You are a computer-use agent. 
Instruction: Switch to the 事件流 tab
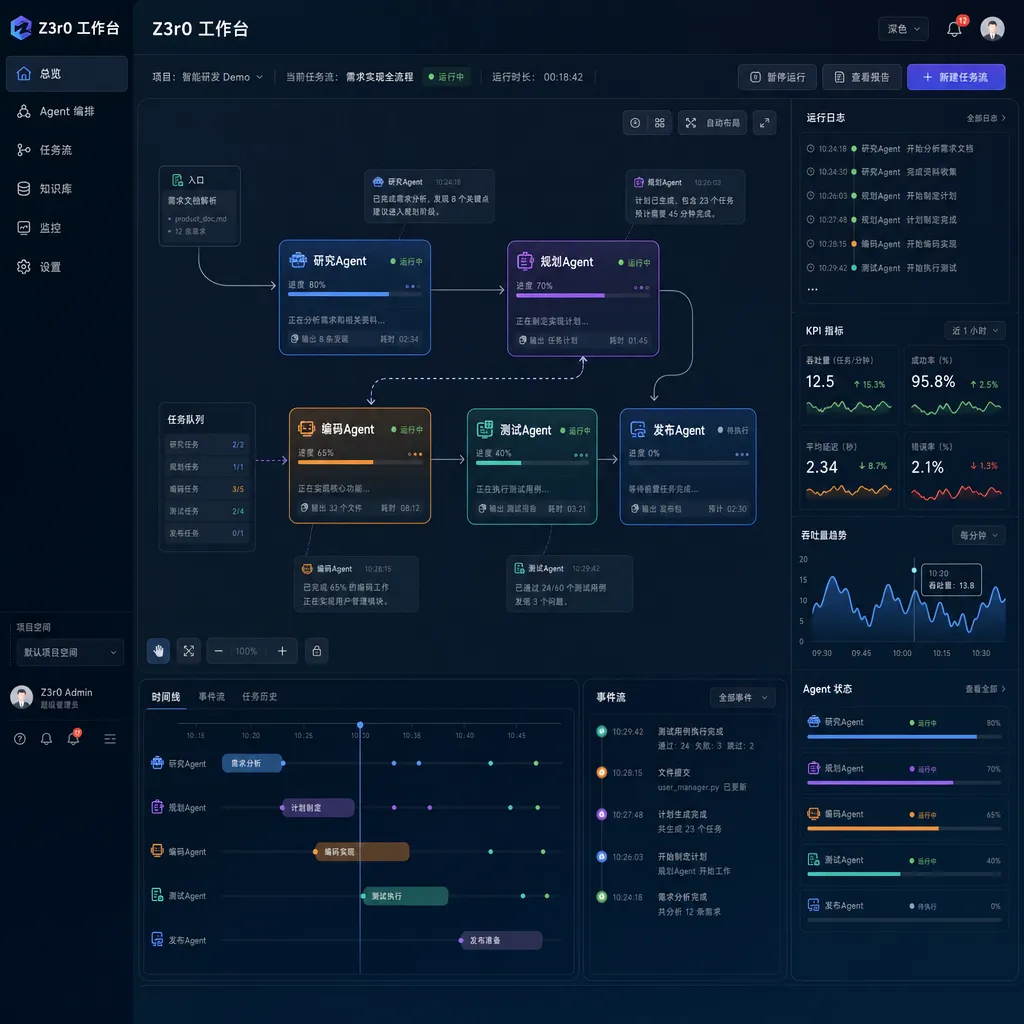(212, 697)
